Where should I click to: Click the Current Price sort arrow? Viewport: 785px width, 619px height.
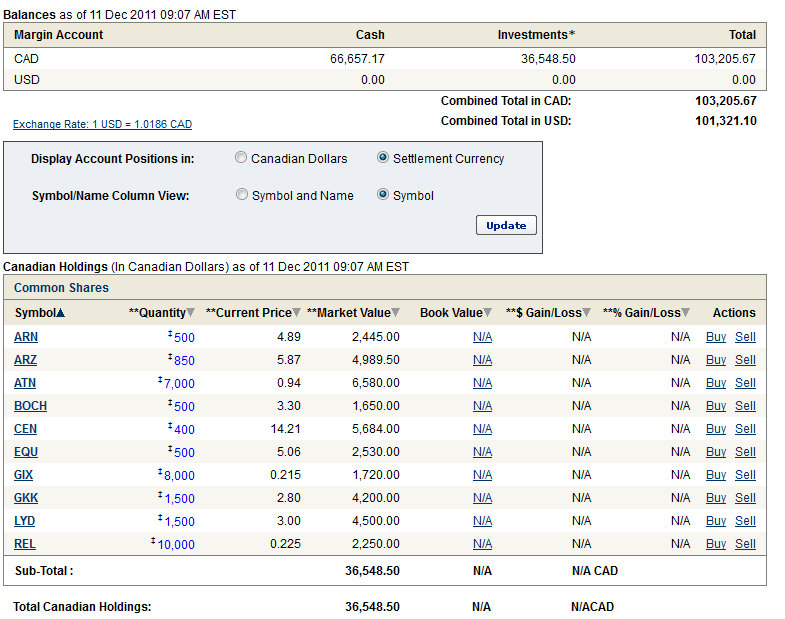click(x=297, y=313)
